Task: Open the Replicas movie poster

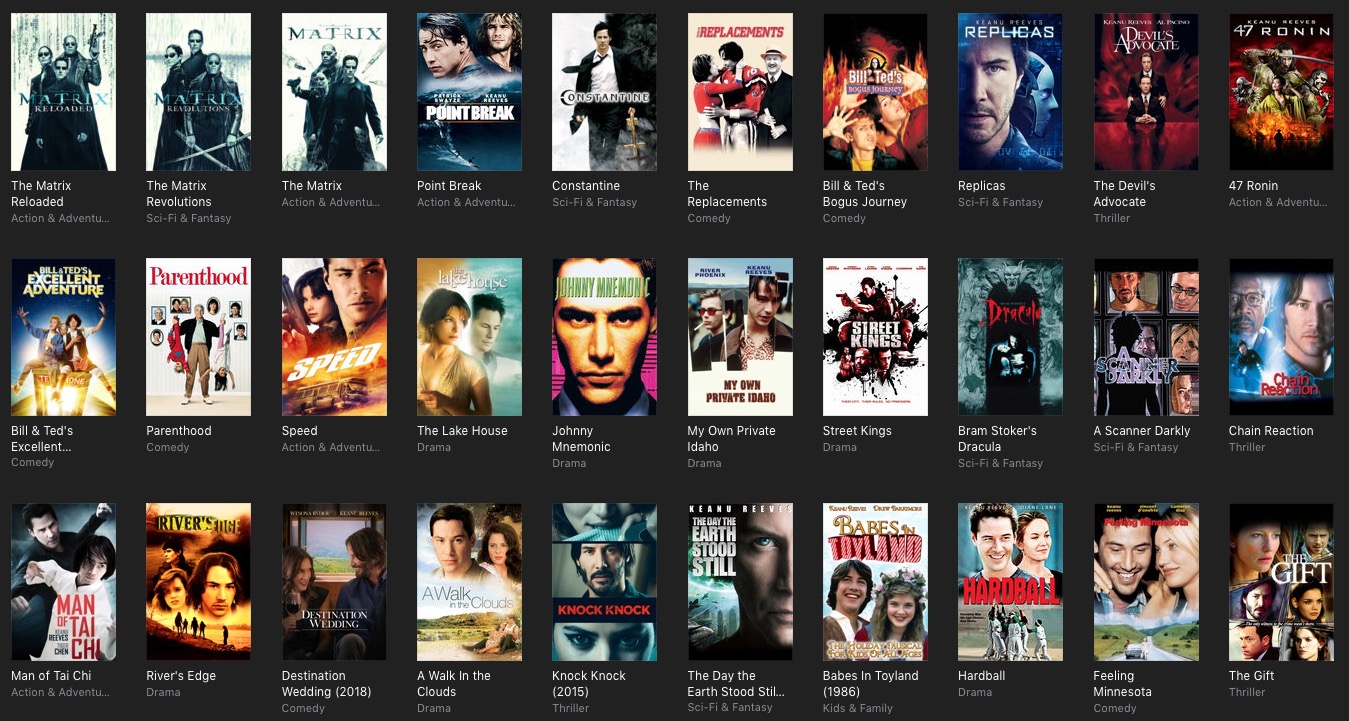Action: point(1010,92)
